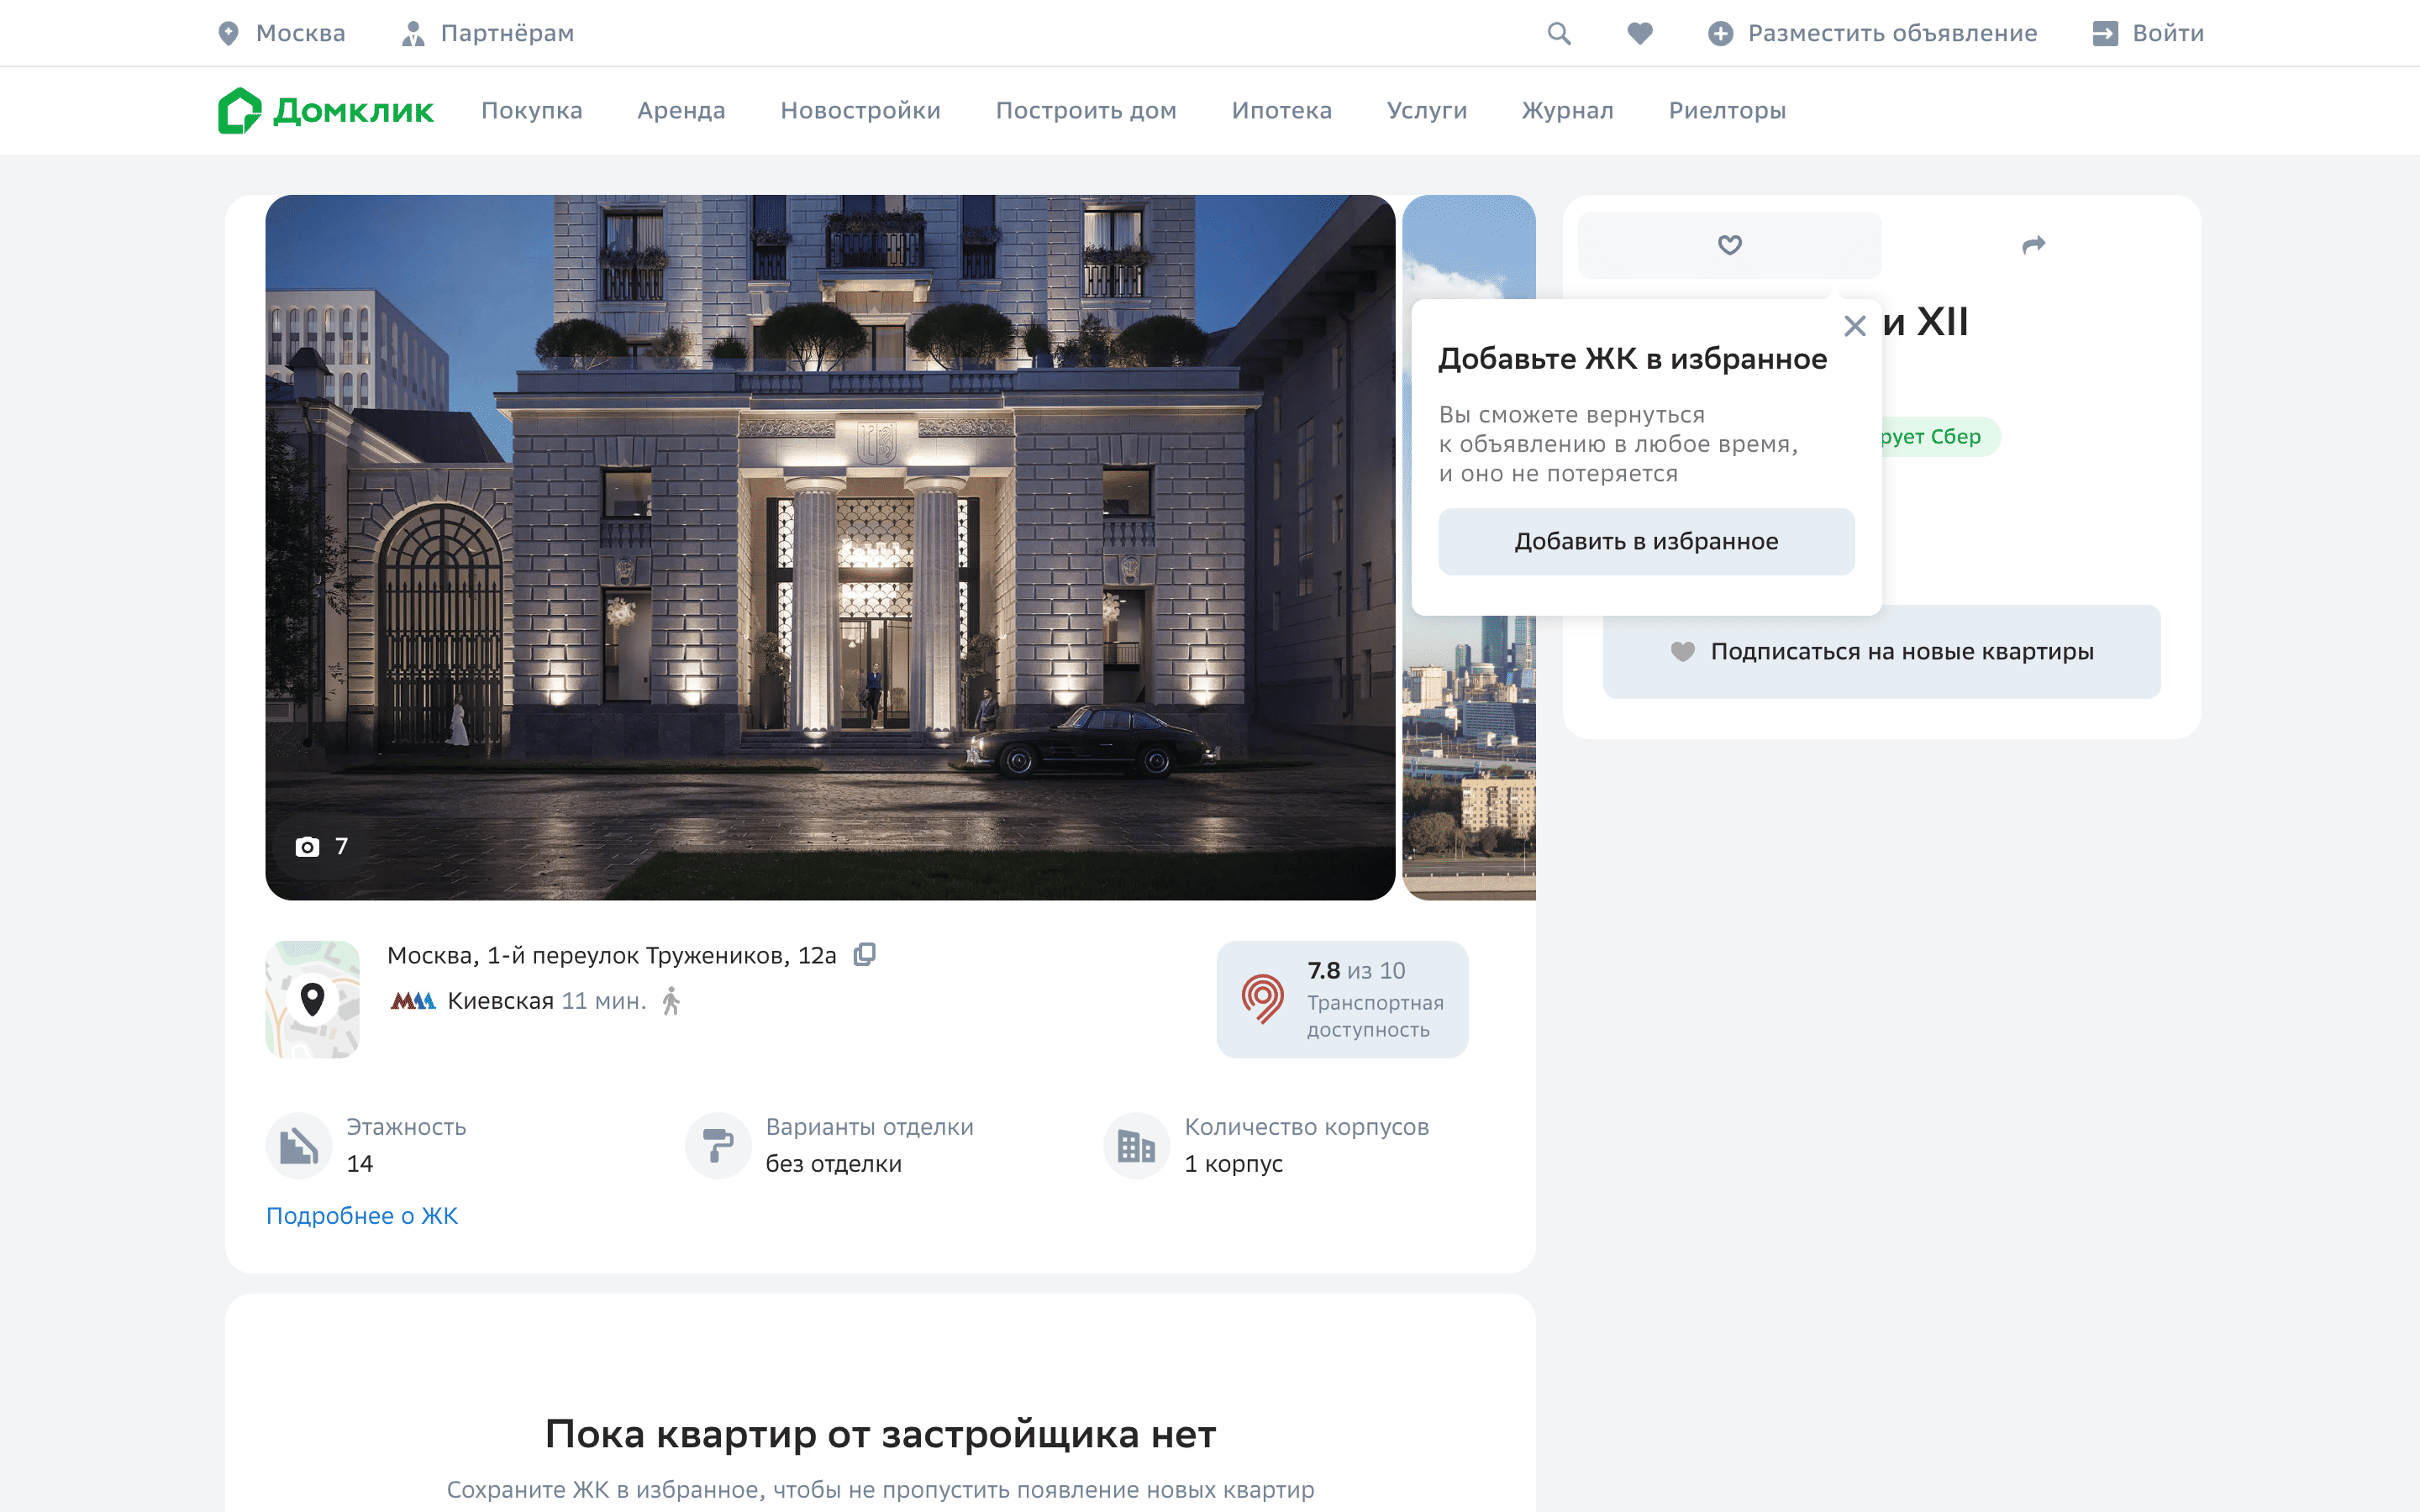Open the Журнал menu

click(x=1568, y=110)
